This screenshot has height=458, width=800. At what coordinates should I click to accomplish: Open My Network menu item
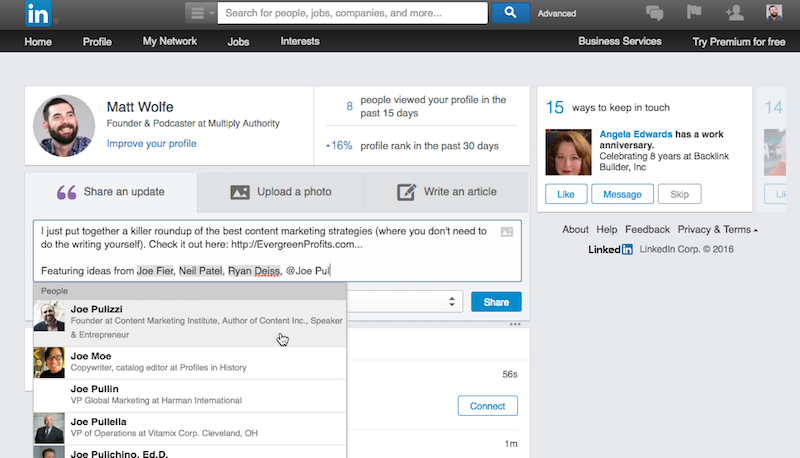click(x=170, y=41)
